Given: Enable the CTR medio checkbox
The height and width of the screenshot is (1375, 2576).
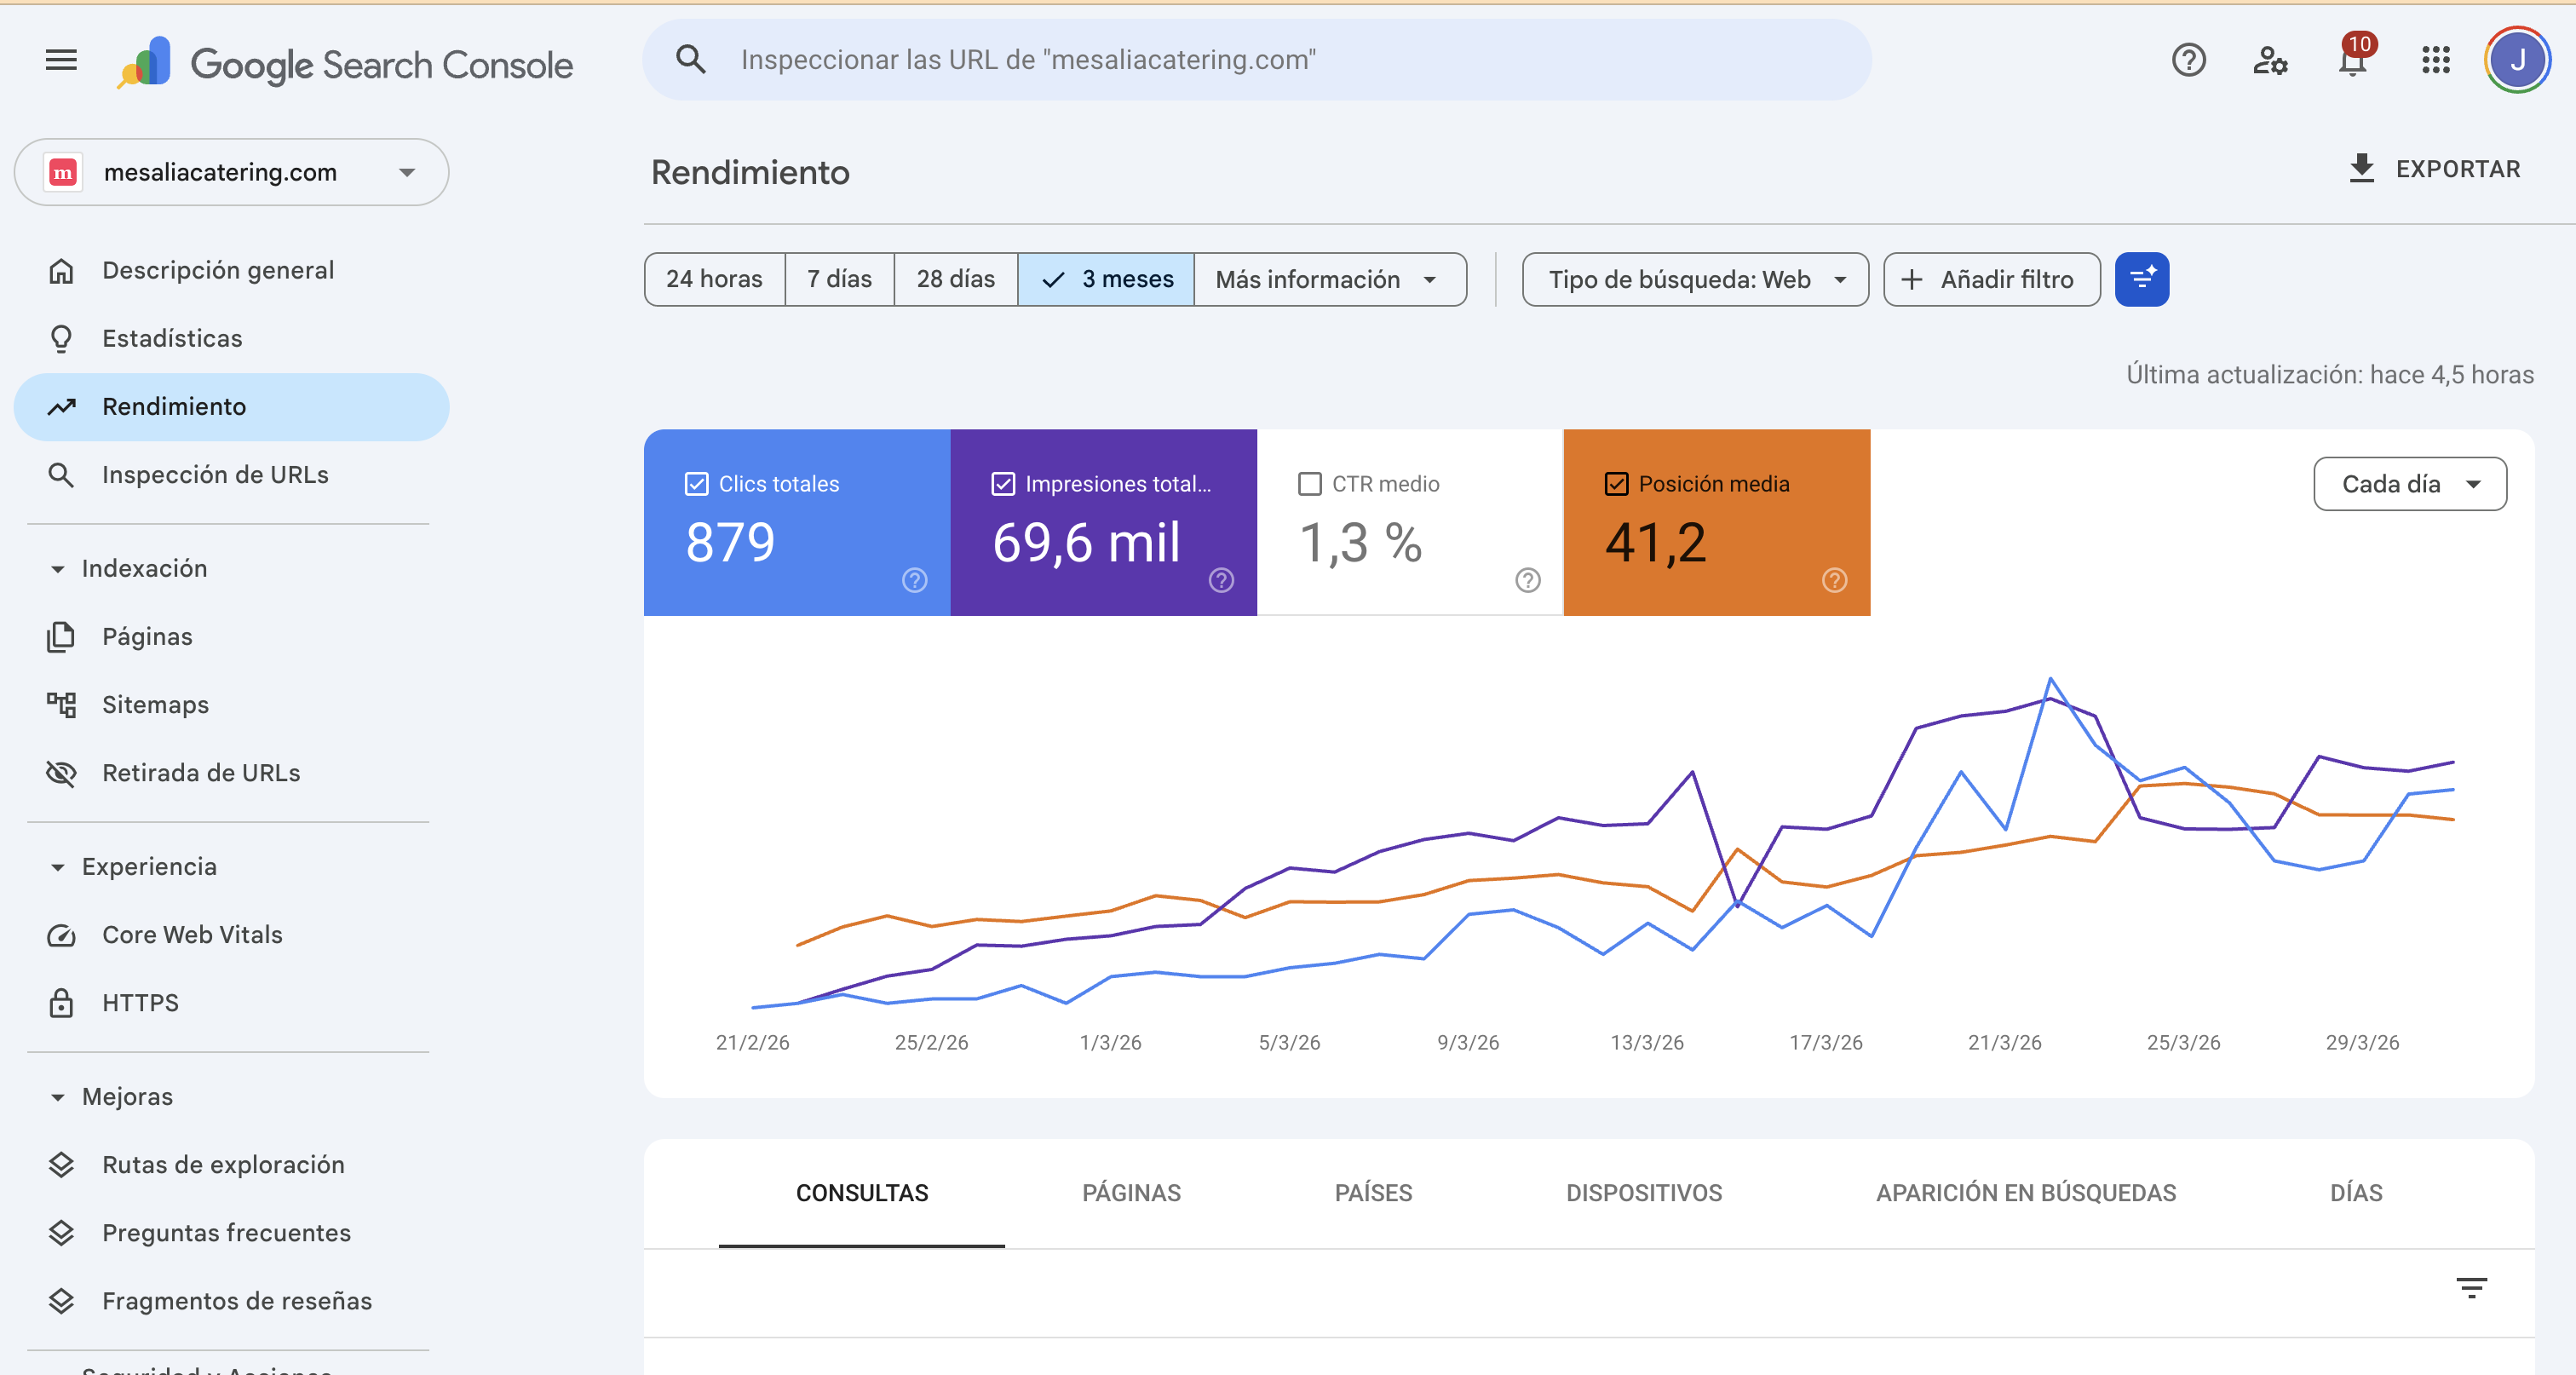Looking at the screenshot, I should point(1309,484).
